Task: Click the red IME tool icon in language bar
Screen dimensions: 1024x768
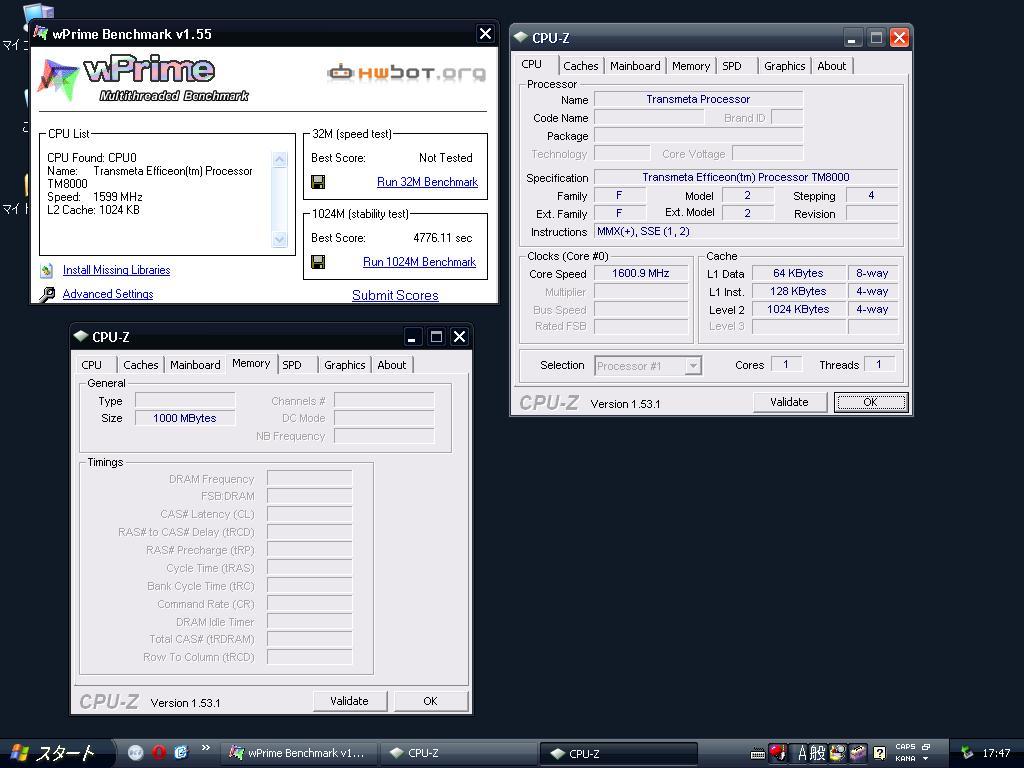Action: pos(777,753)
